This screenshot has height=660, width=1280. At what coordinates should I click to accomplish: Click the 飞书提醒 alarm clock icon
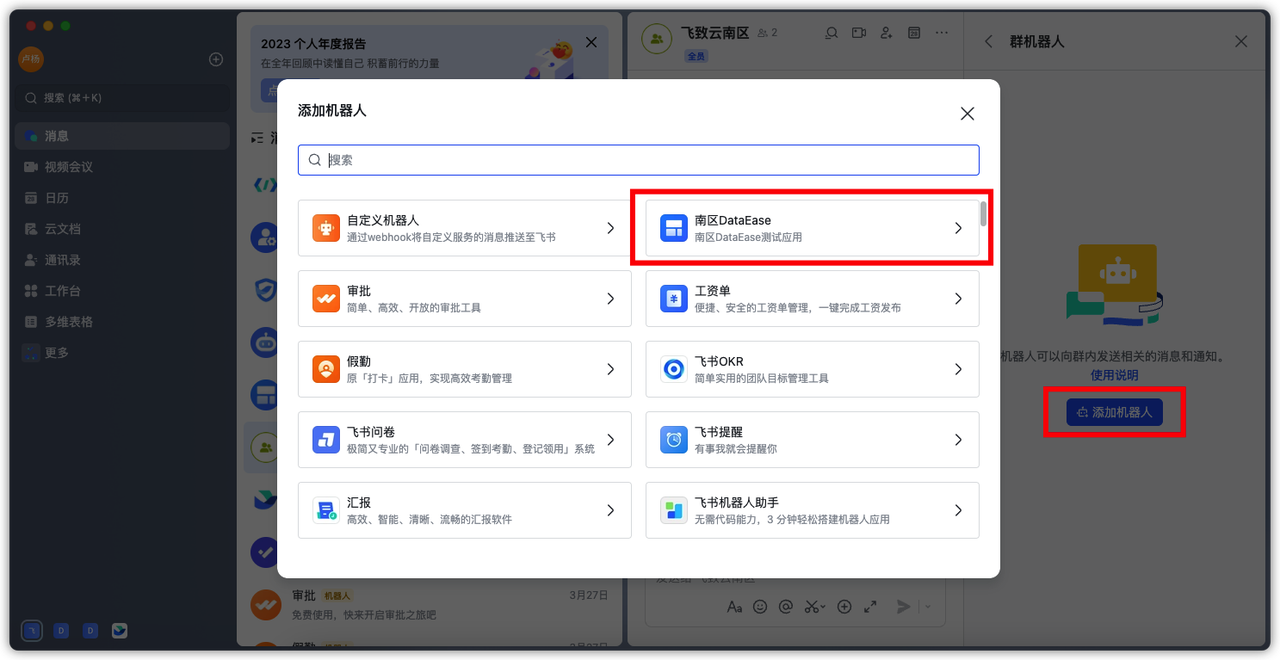674,440
